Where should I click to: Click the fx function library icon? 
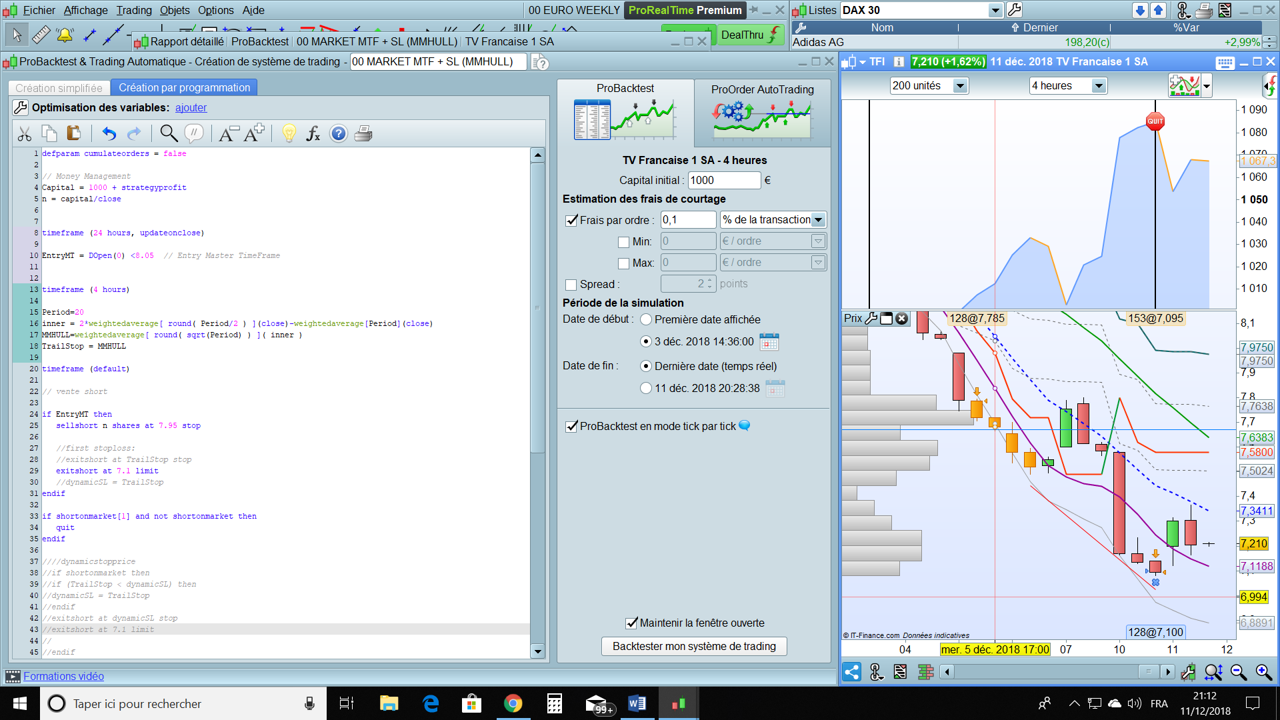coord(313,133)
